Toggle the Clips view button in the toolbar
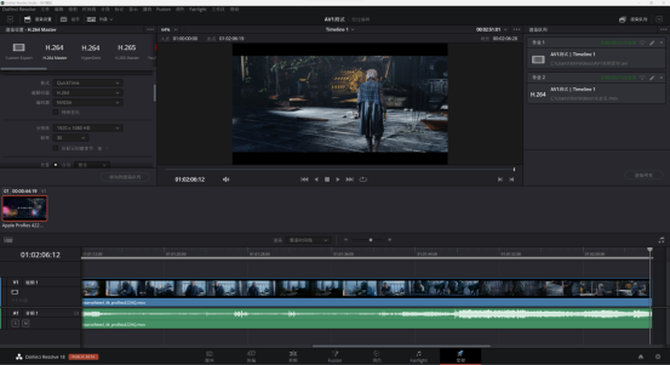Image resolution: width=670 pixels, height=365 pixels. (x=99, y=19)
